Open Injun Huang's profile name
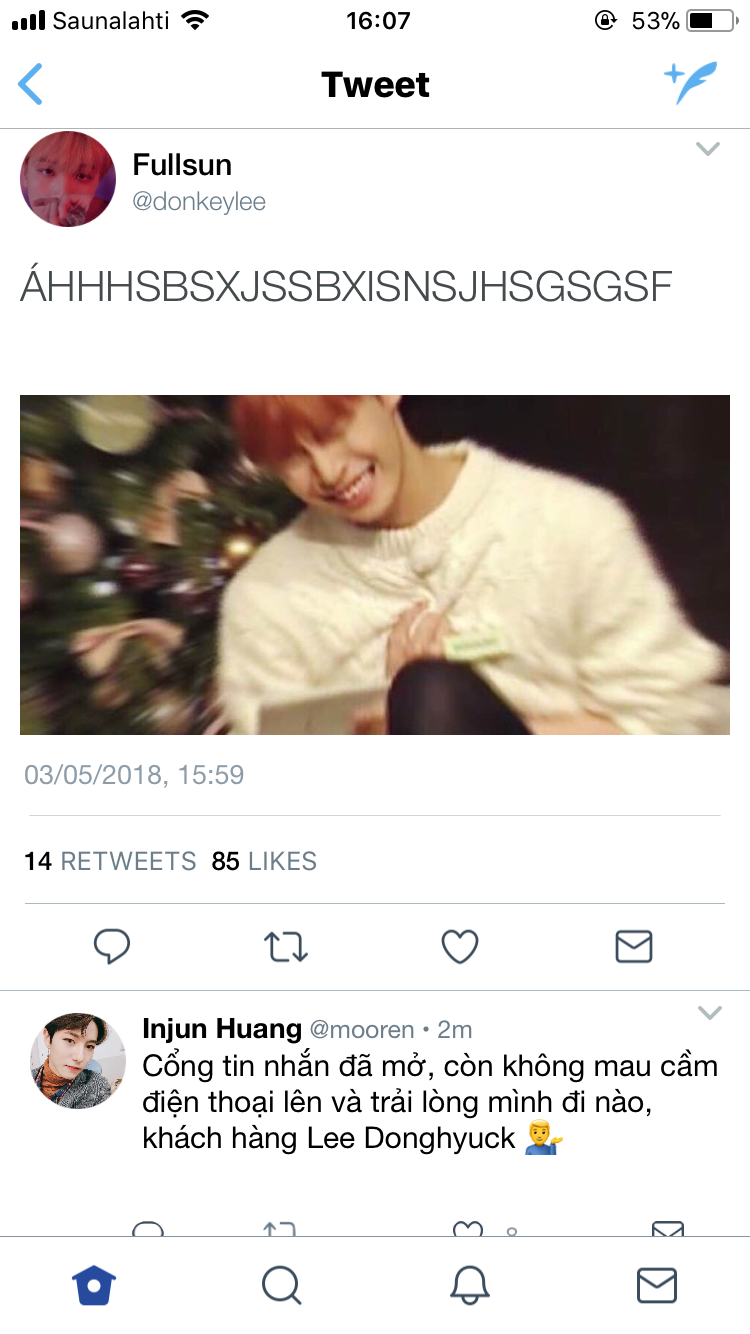This screenshot has width=750, height=1334. [x=222, y=1028]
